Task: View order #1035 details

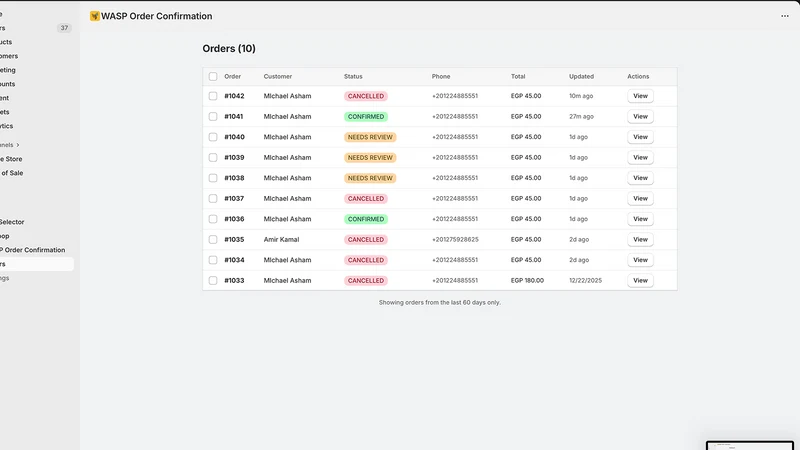Action: click(640, 239)
